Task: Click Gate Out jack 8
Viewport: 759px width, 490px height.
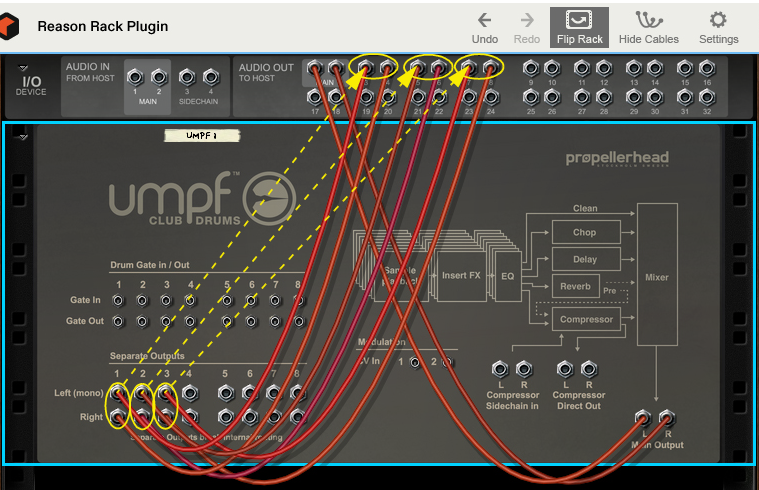Action: click(299, 321)
